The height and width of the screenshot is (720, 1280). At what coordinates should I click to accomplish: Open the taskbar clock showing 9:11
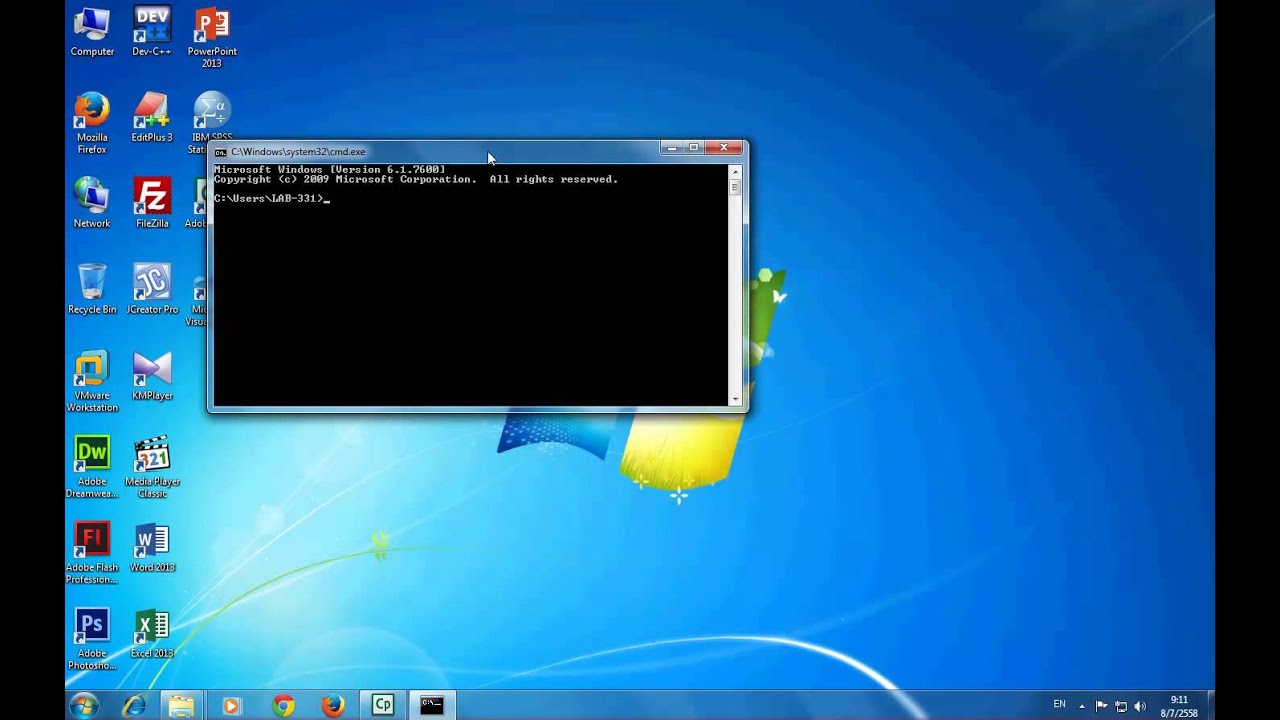coord(1180,706)
